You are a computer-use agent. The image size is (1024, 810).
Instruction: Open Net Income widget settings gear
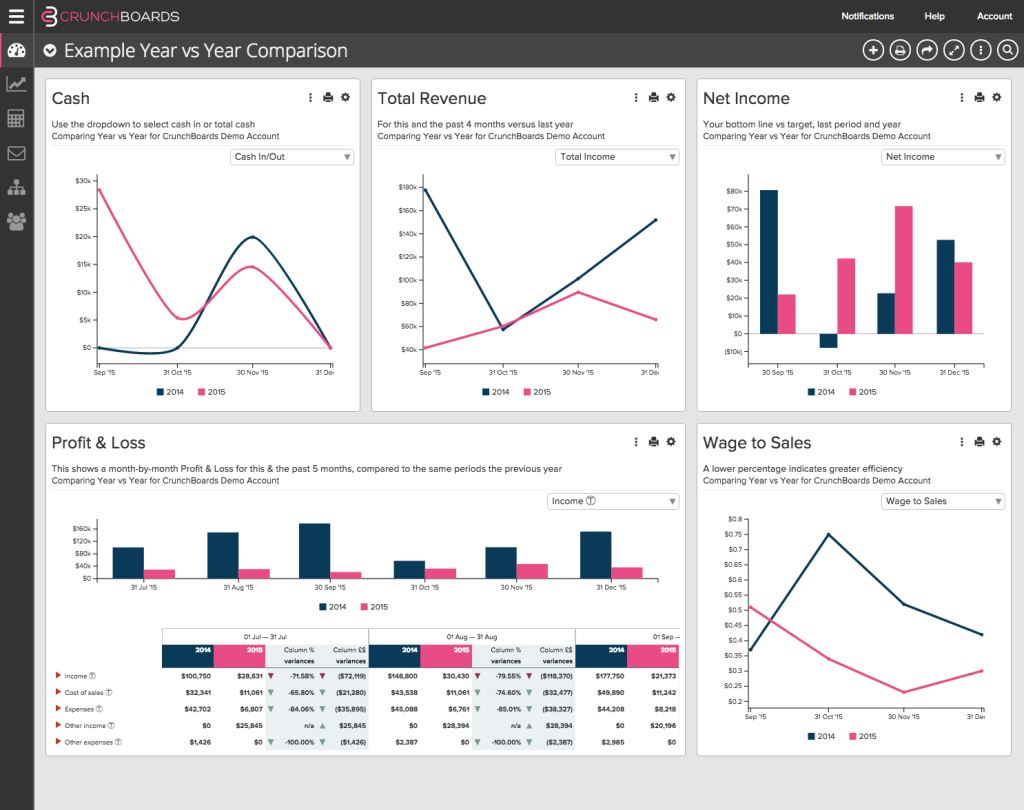coord(997,97)
